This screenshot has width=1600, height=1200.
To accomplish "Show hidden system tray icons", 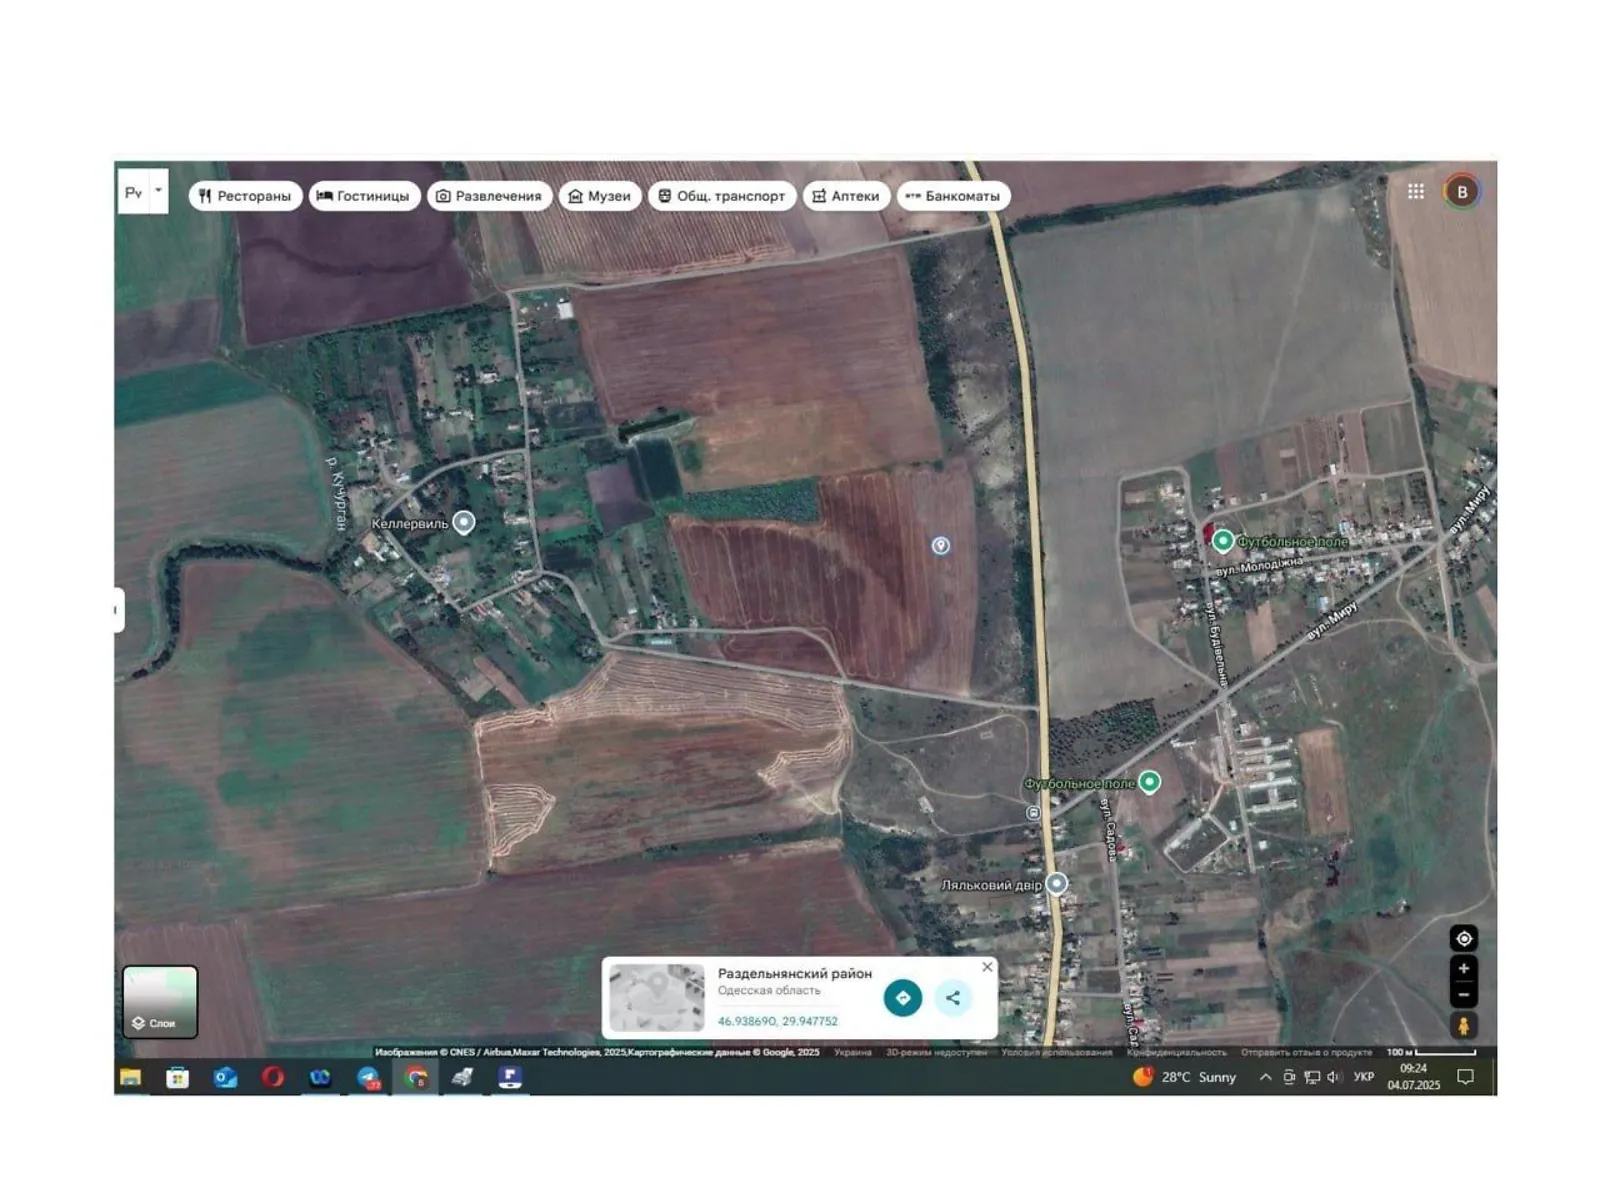I will coord(1265,1077).
